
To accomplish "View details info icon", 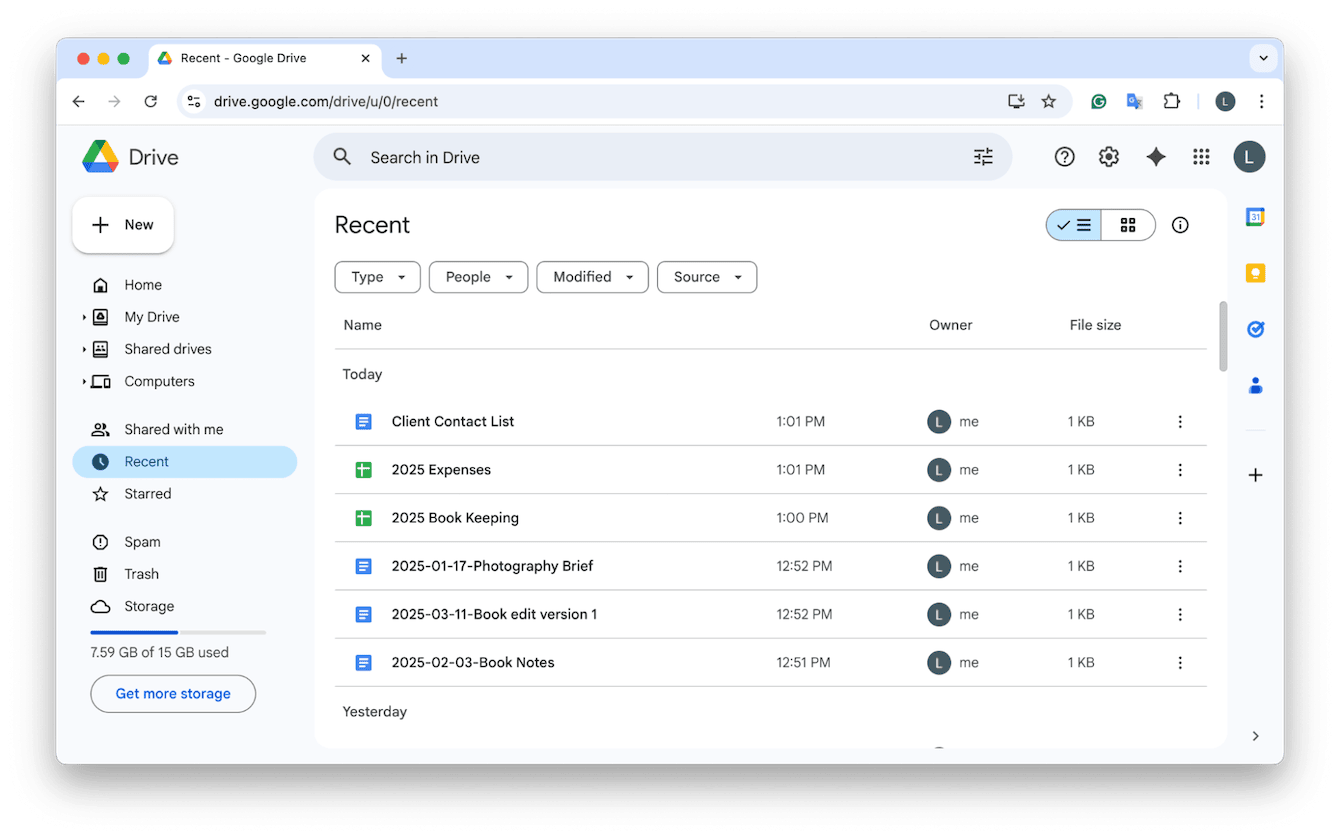I will [x=1180, y=225].
